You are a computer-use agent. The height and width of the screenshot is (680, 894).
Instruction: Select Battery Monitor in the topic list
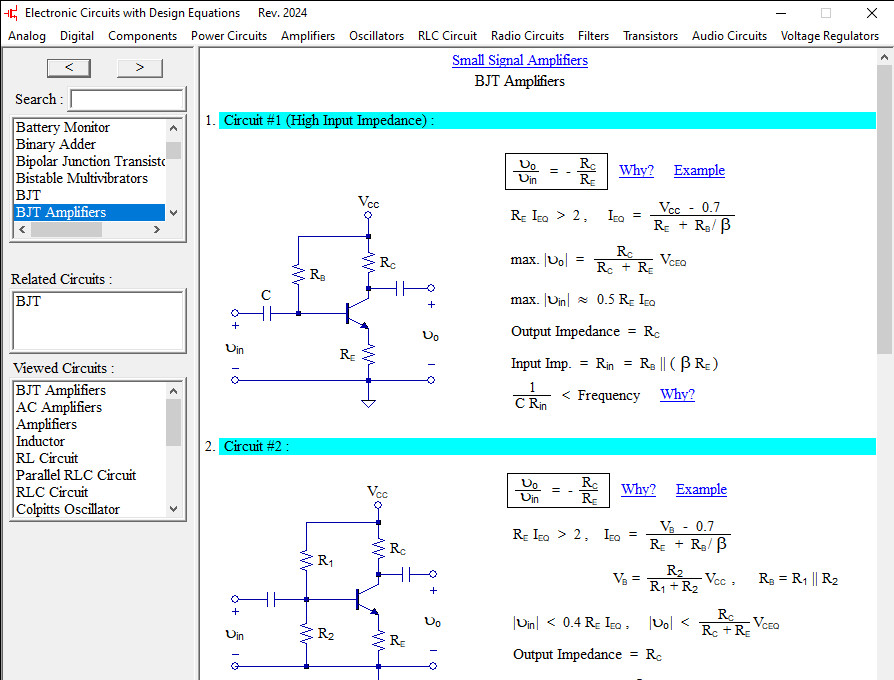[x=90, y=127]
